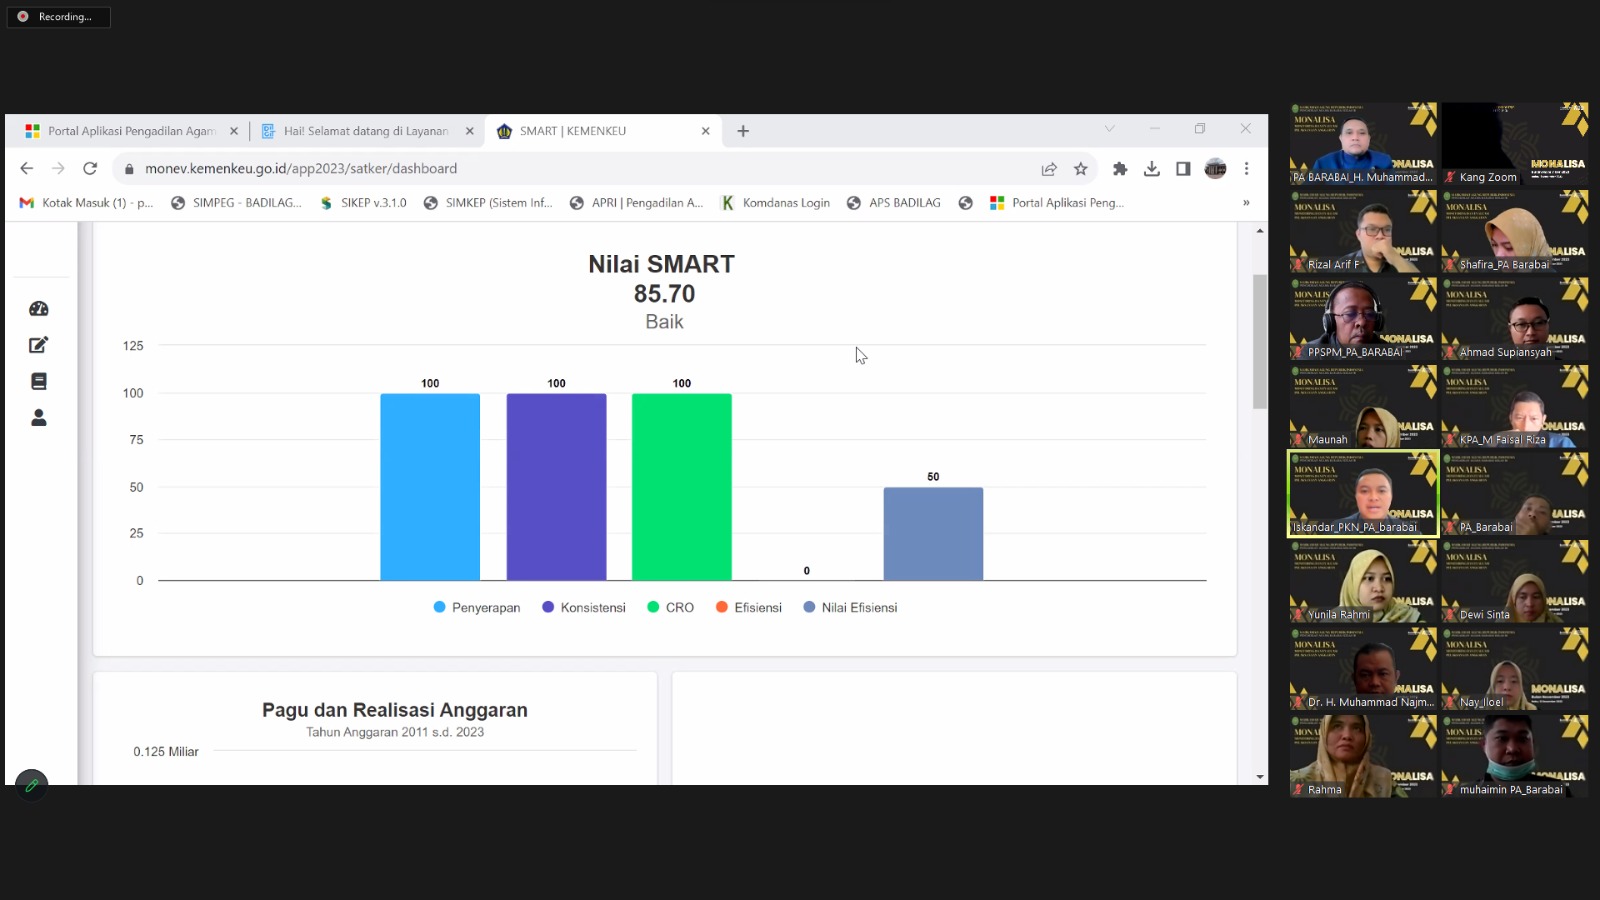The image size is (1600, 900).
Task: Switch to Hai! Selamat datang tab
Action: pos(365,131)
